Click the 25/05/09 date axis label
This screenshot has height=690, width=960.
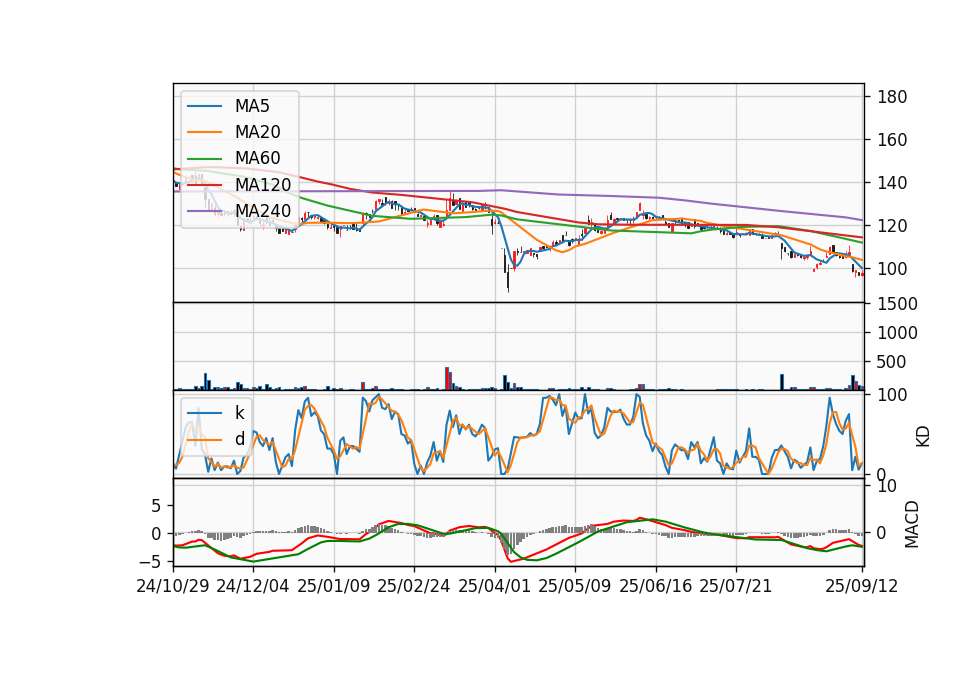tap(575, 586)
